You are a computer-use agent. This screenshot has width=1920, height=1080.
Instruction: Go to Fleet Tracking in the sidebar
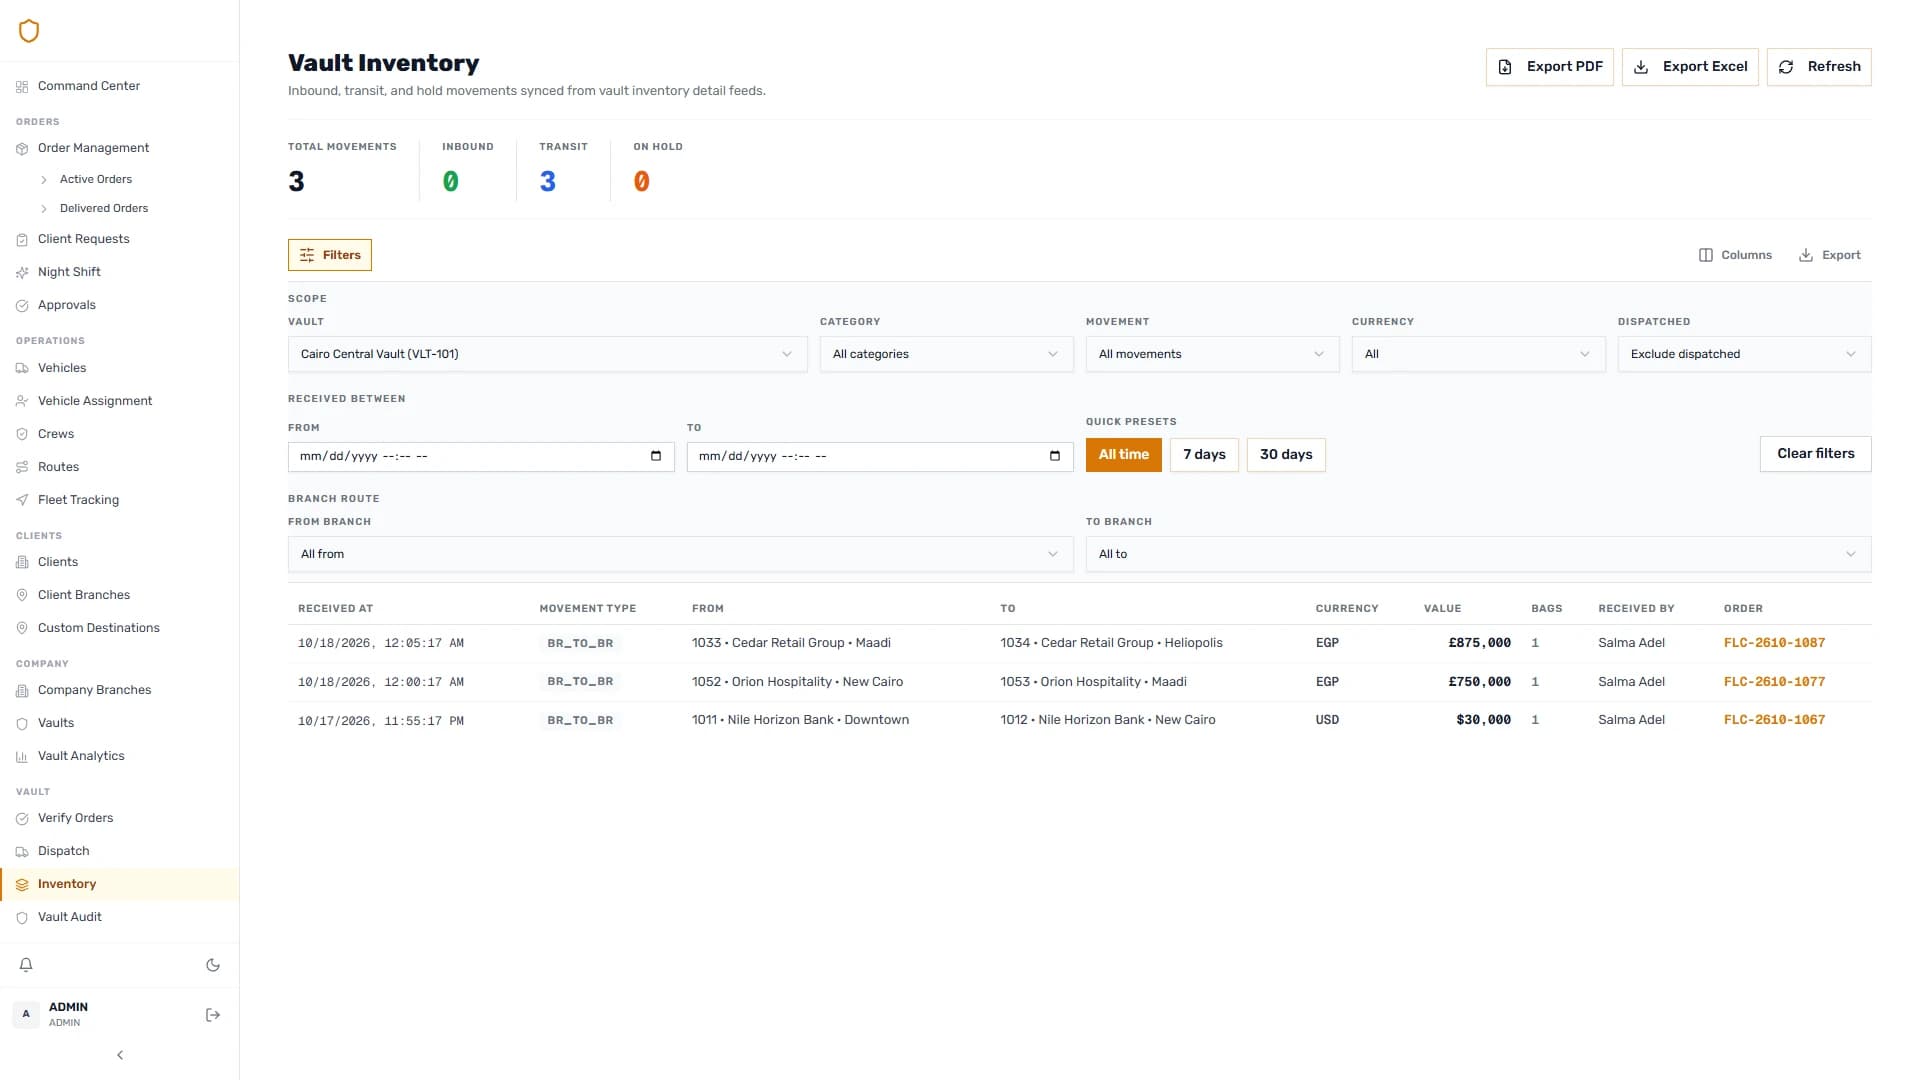(x=78, y=500)
